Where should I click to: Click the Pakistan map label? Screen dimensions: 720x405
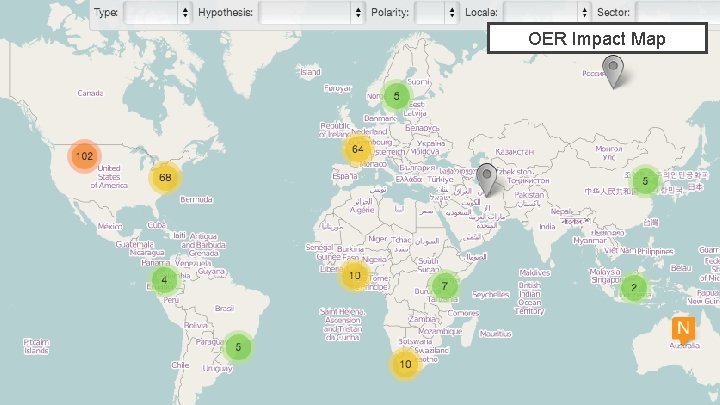click(x=529, y=195)
